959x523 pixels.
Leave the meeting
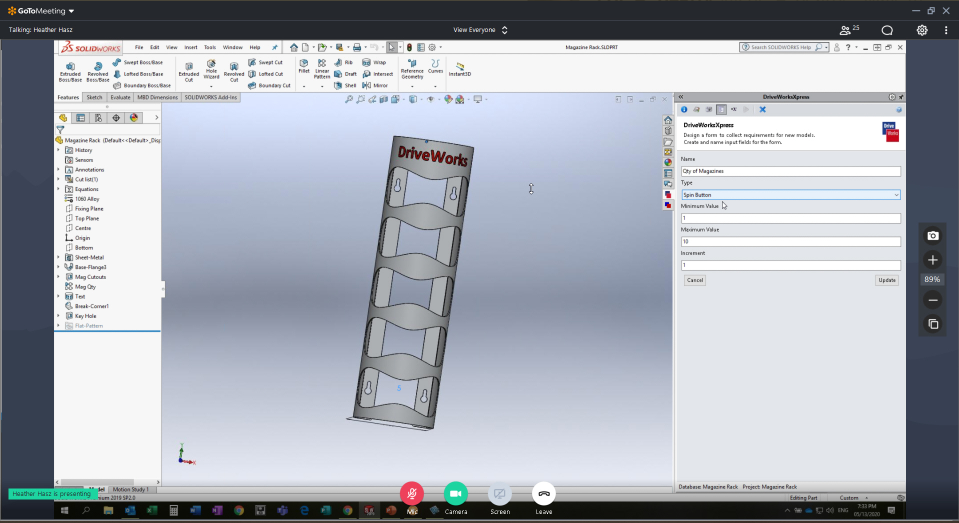[544, 494]
